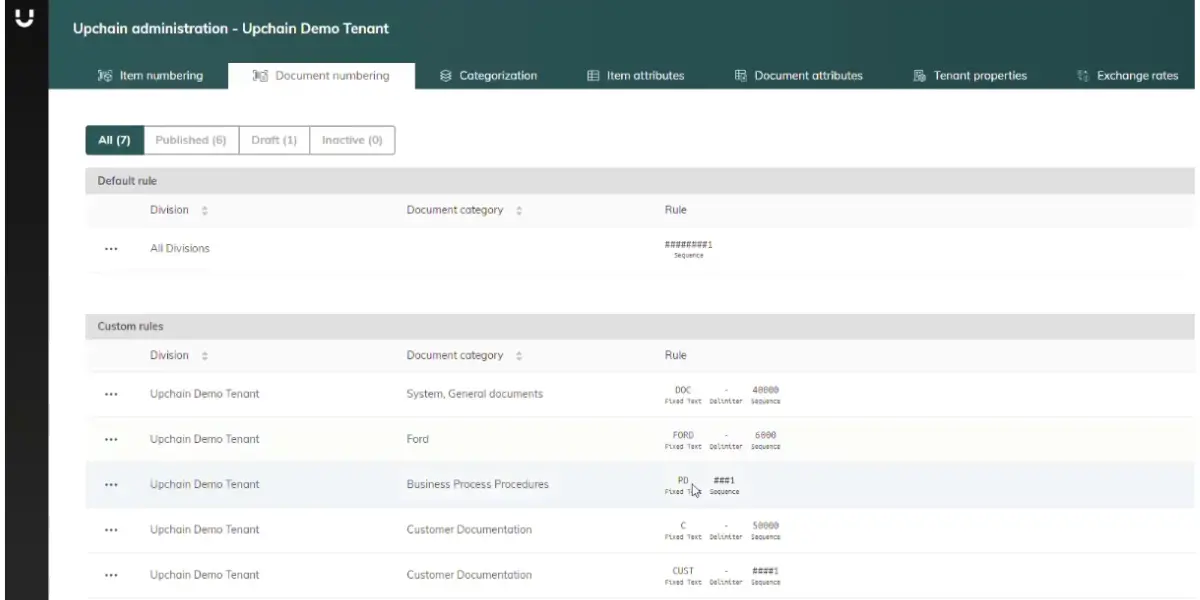Select the Business Process Procedures category
Screen dimensions: 1200x600
click(x=478, y=485)
